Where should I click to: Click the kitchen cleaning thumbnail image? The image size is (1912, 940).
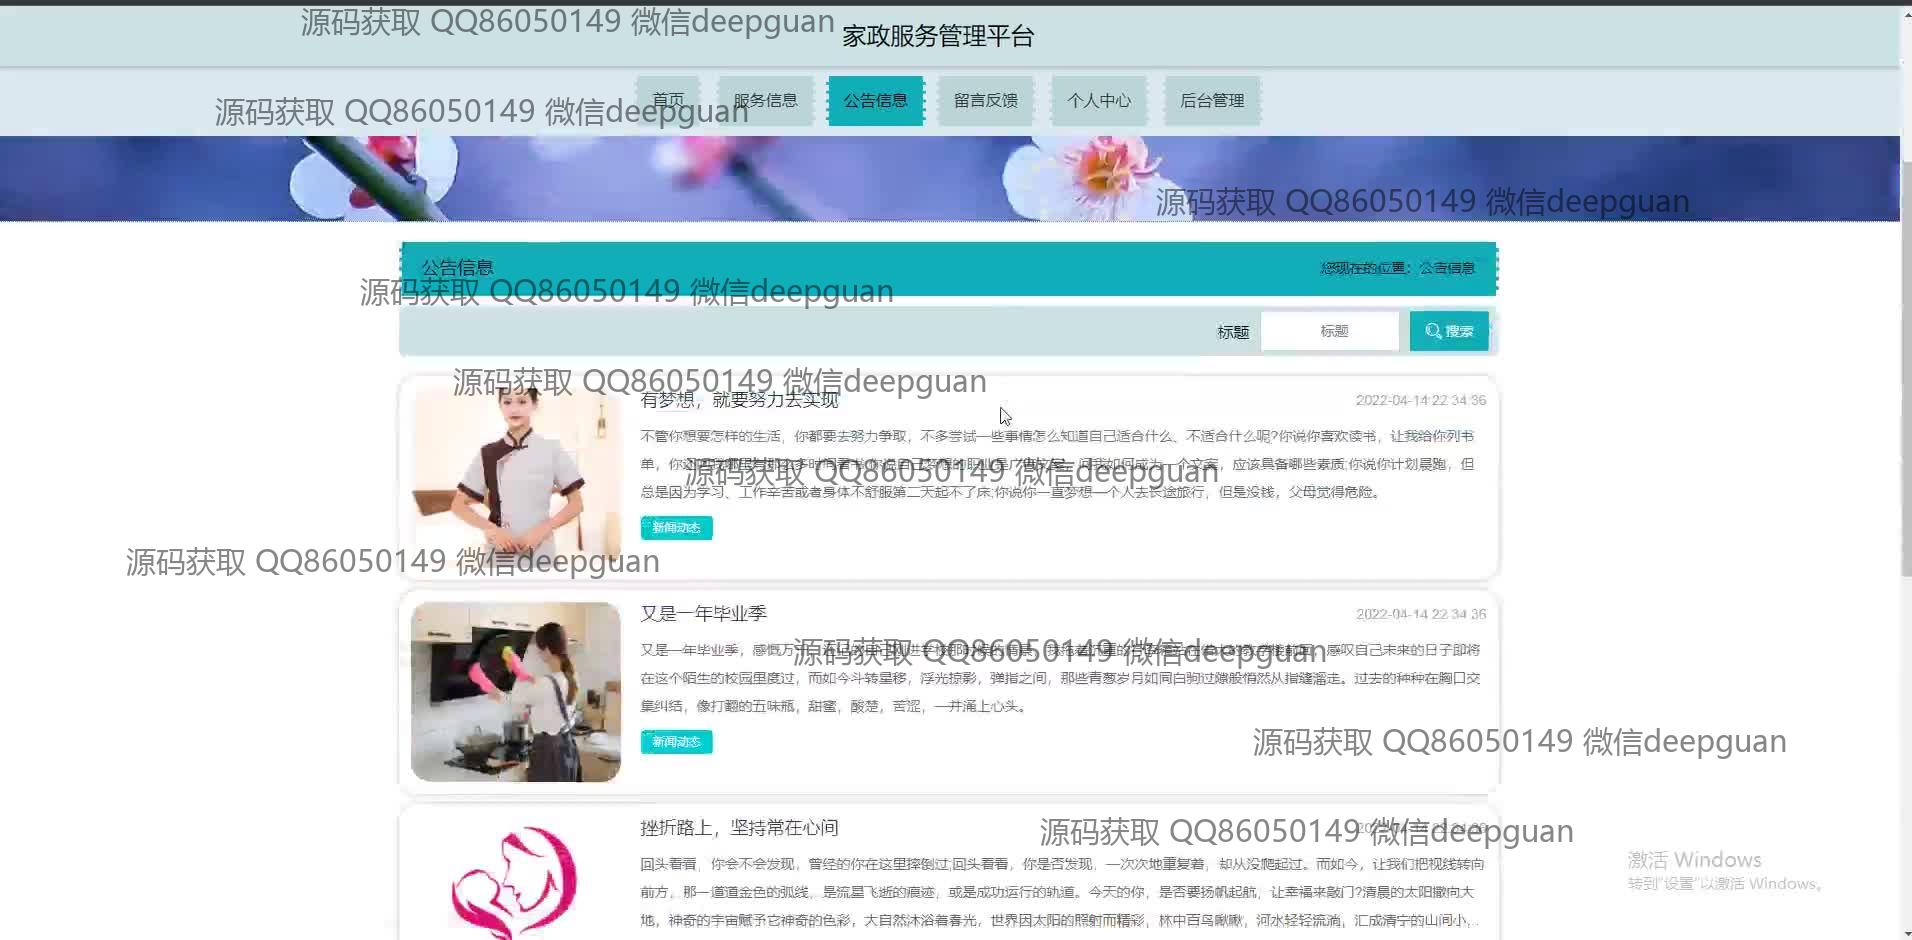[x=516, y=691]
